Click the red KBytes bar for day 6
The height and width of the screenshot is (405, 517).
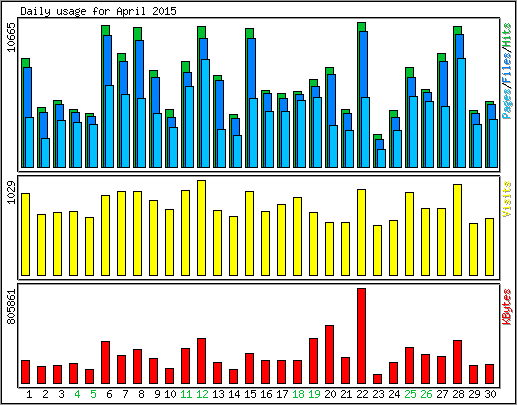105,362
